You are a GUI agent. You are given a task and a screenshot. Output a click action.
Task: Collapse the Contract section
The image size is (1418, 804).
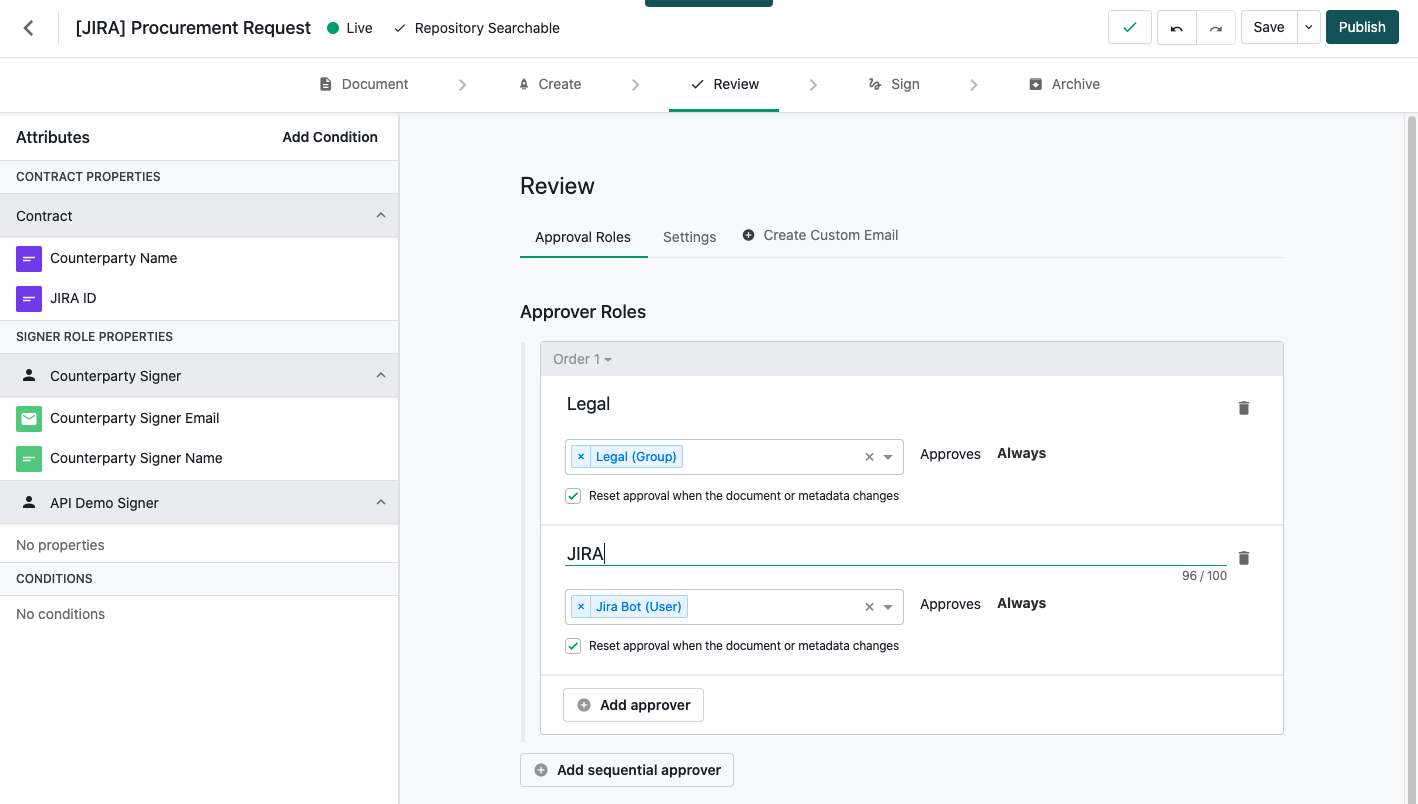[381, 216]
